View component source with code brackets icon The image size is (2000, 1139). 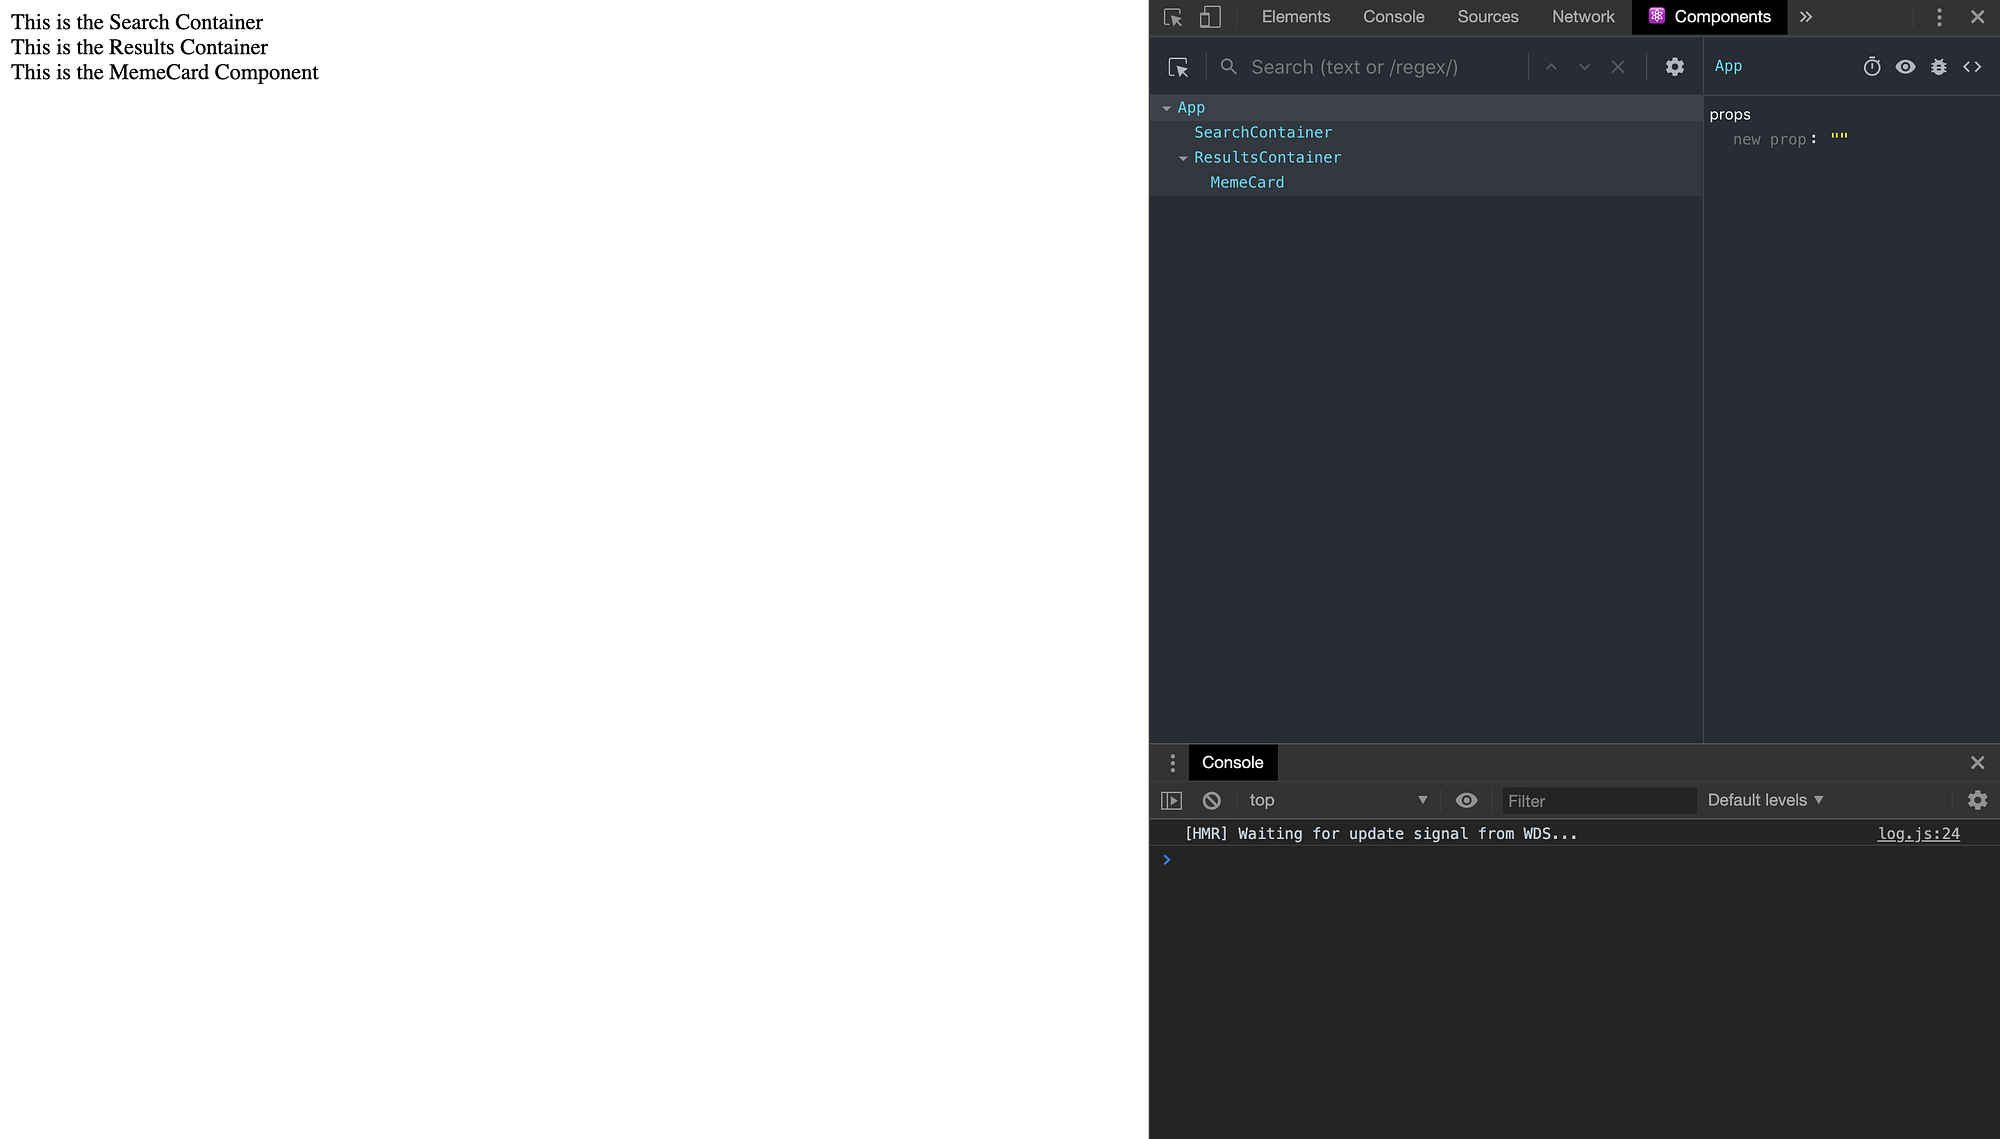[1972, 67]
